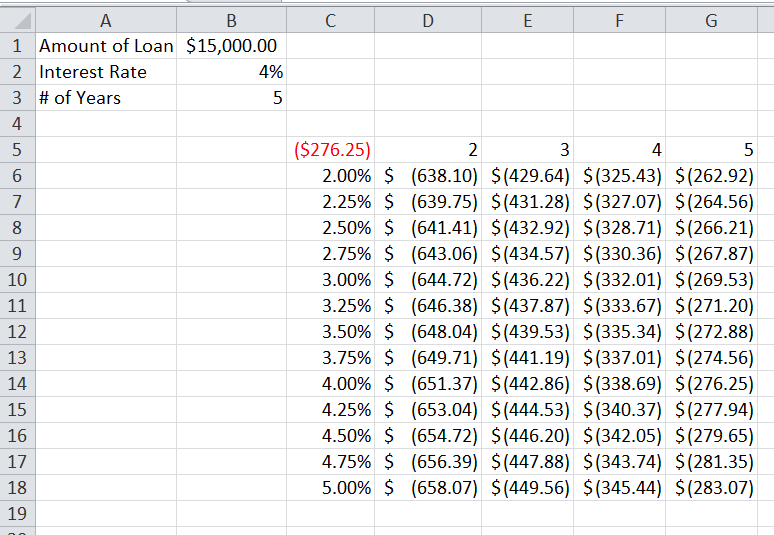
Task: Select column D header
Action: [428, 19]
